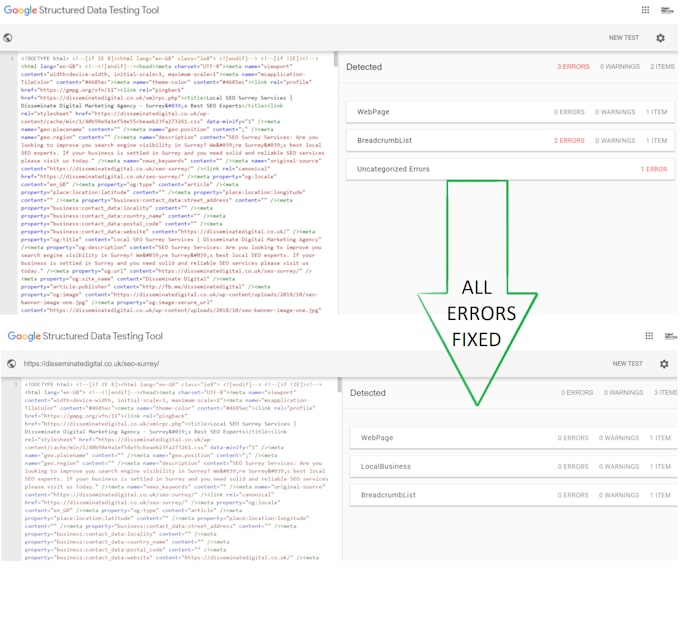Click inside lower HTML source code pane
This screenshot has width=680, height=638.
[177, 470]
